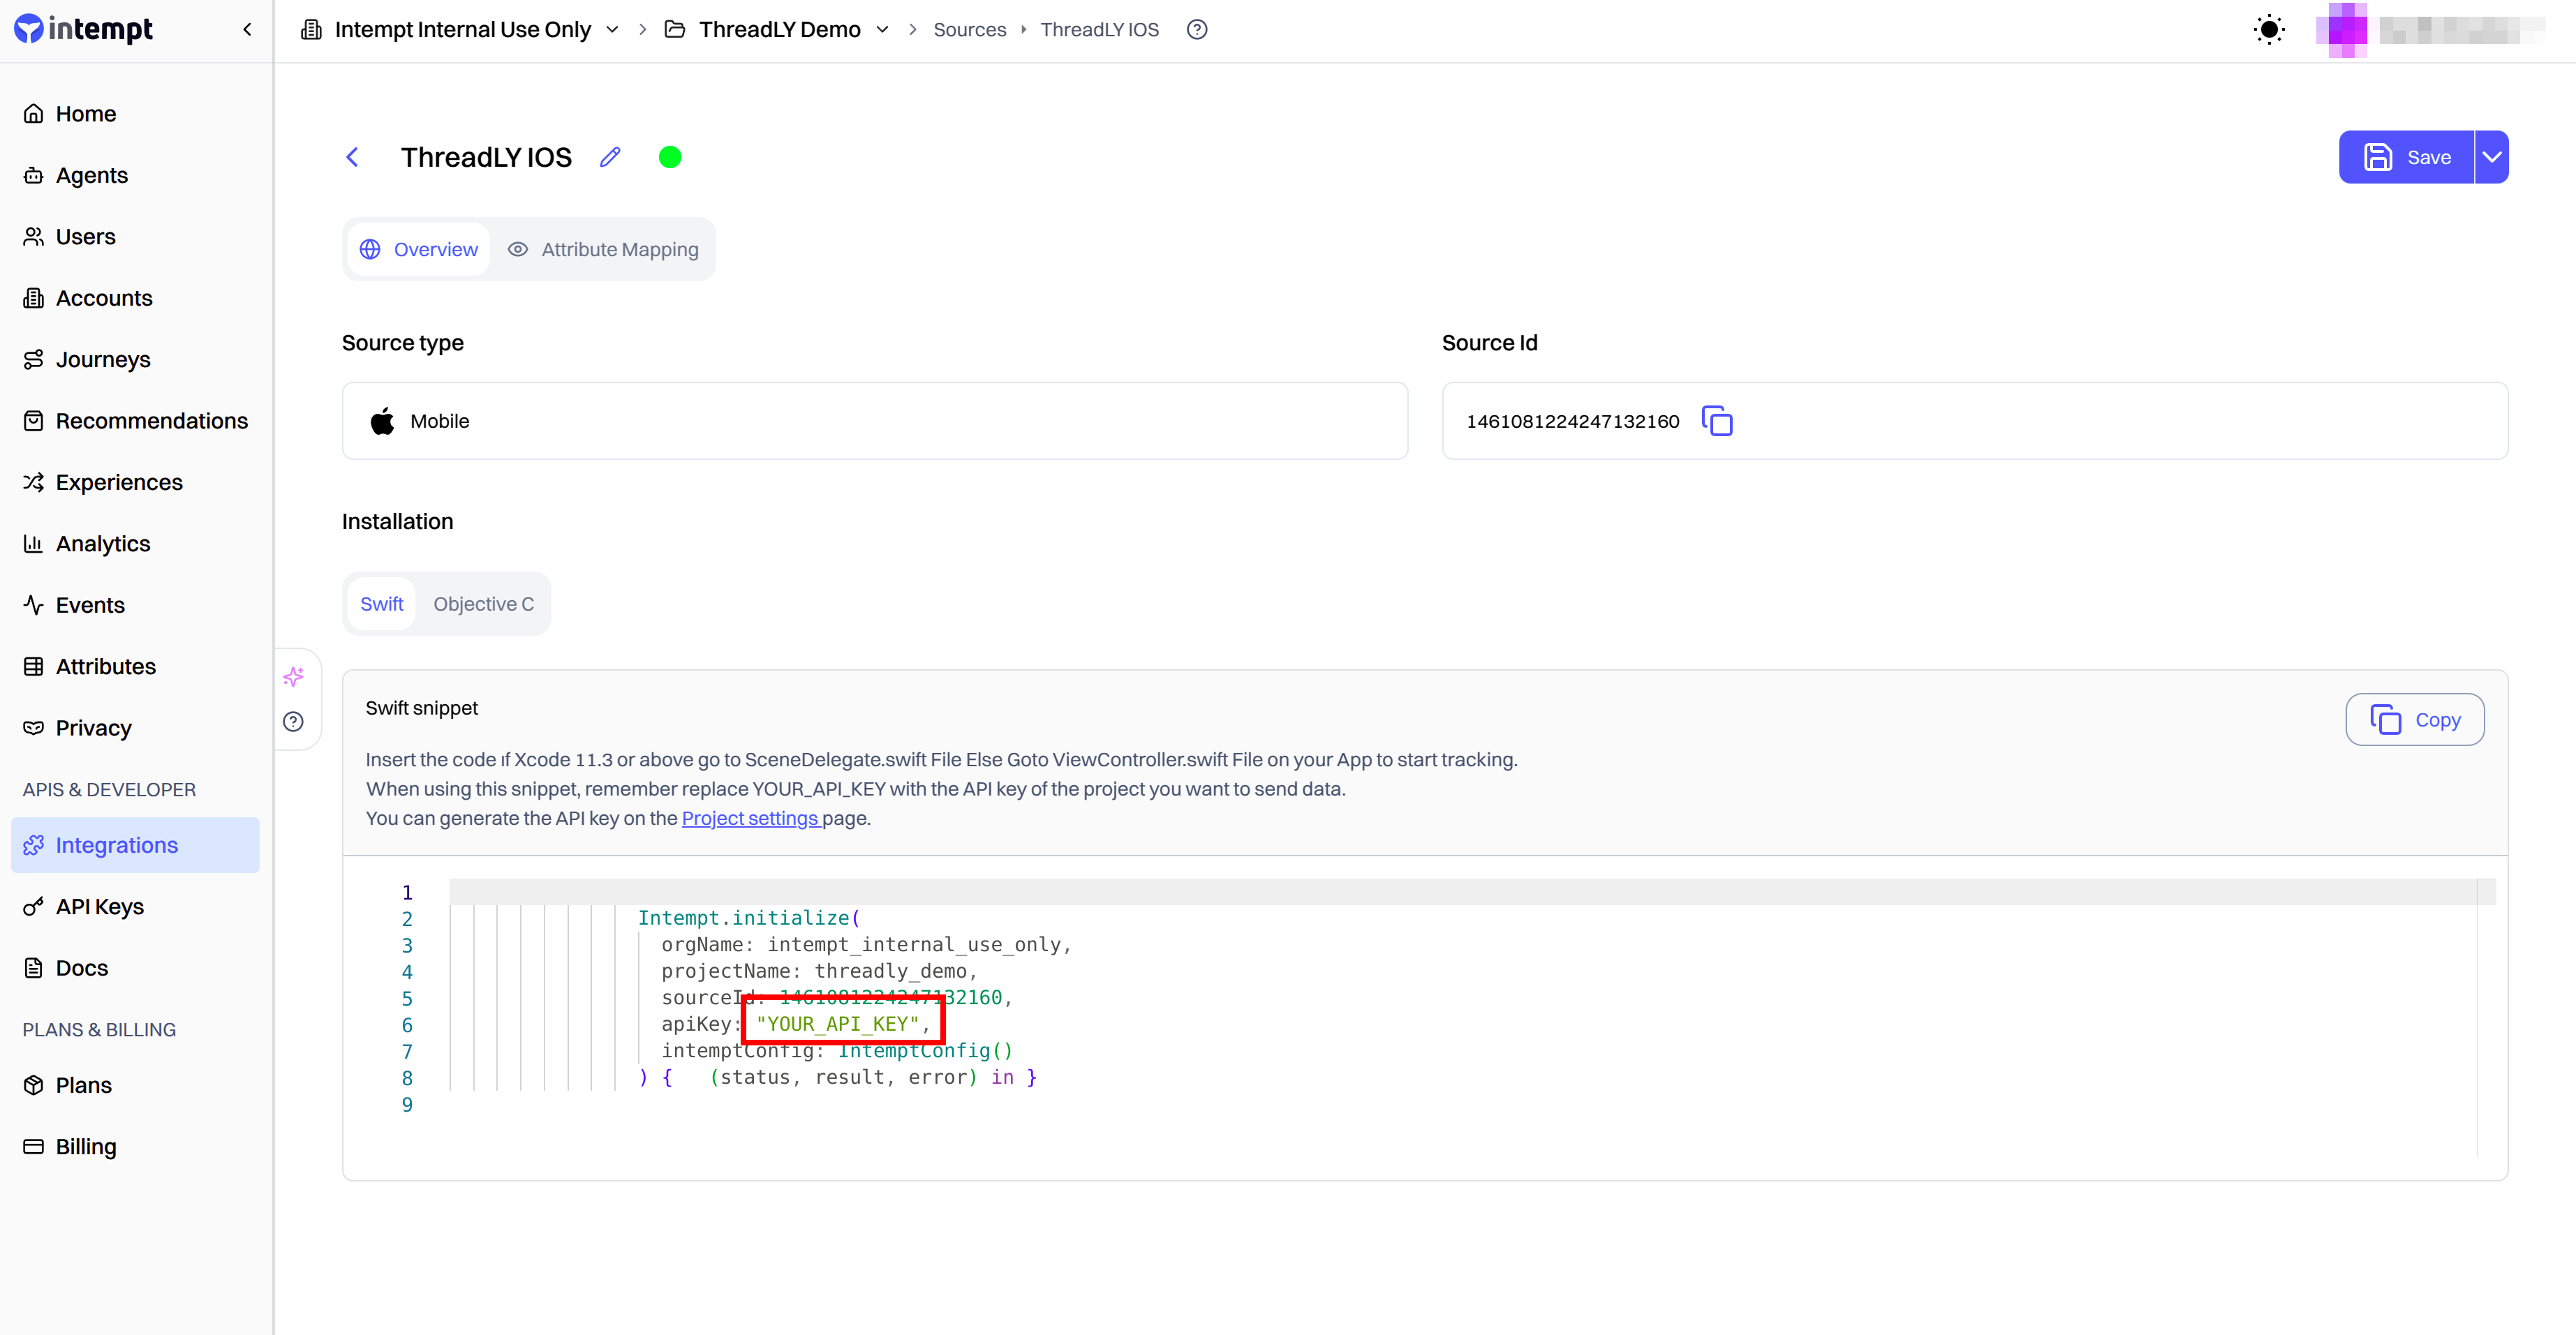This screenshot has height=1335, width=2576.
Task: Click the Integrations puzzle icon
Action: pyautogui.click(x=34, y=845)
